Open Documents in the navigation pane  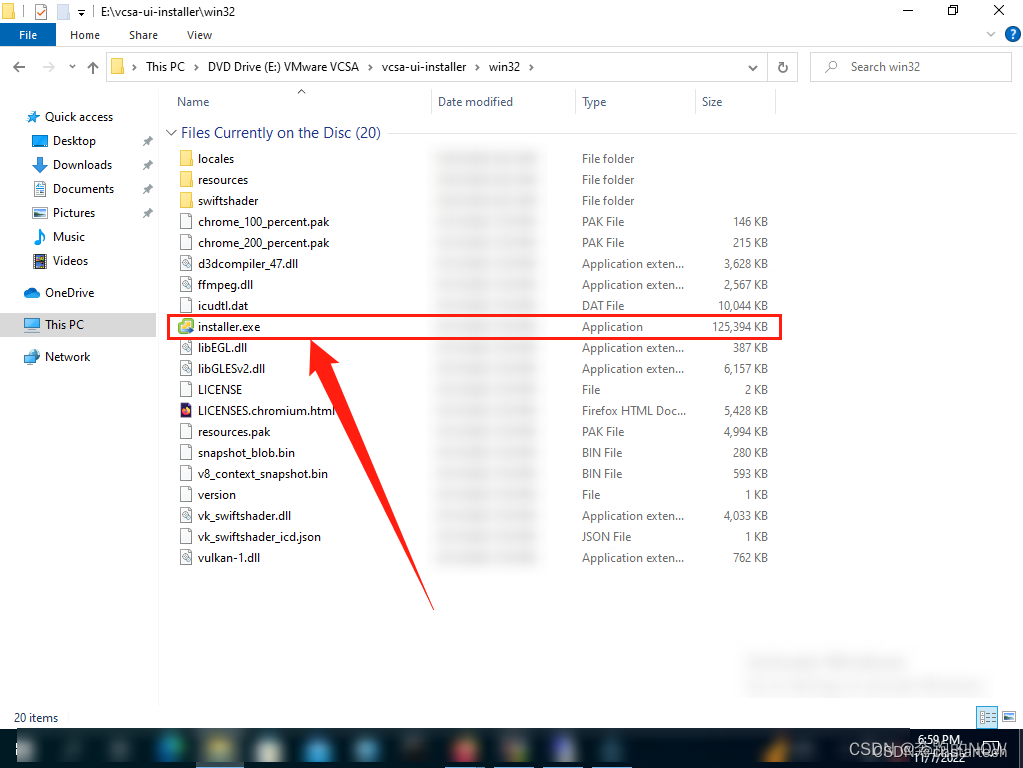(83, 189)
